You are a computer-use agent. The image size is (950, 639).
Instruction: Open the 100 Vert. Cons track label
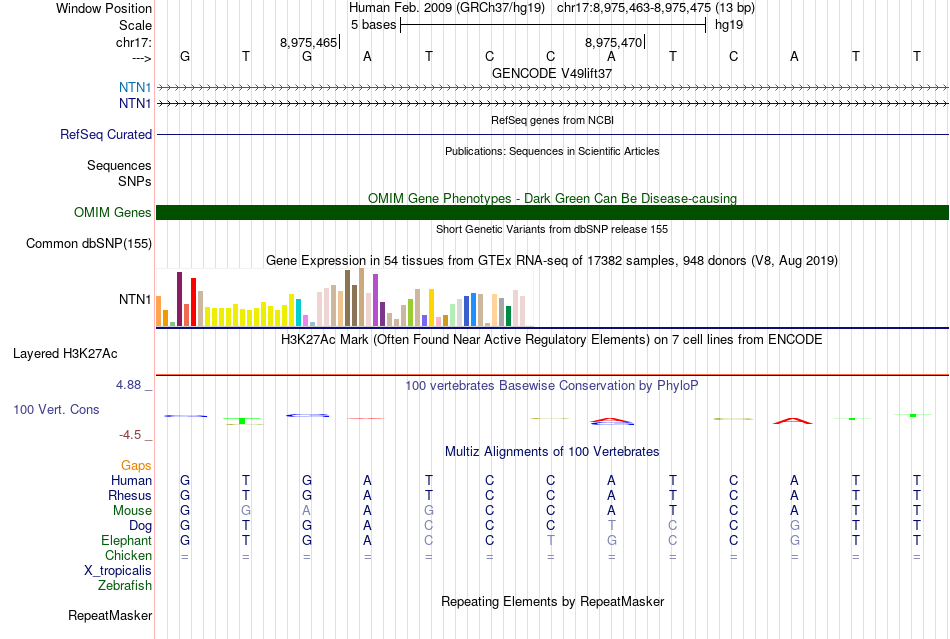tap(56, 409)
